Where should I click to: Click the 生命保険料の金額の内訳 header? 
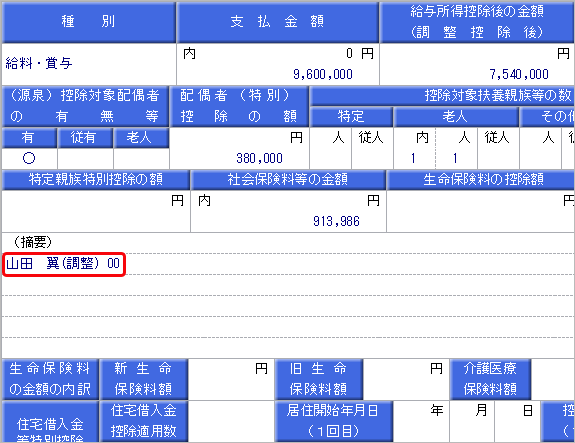click(x=50, y=379)
